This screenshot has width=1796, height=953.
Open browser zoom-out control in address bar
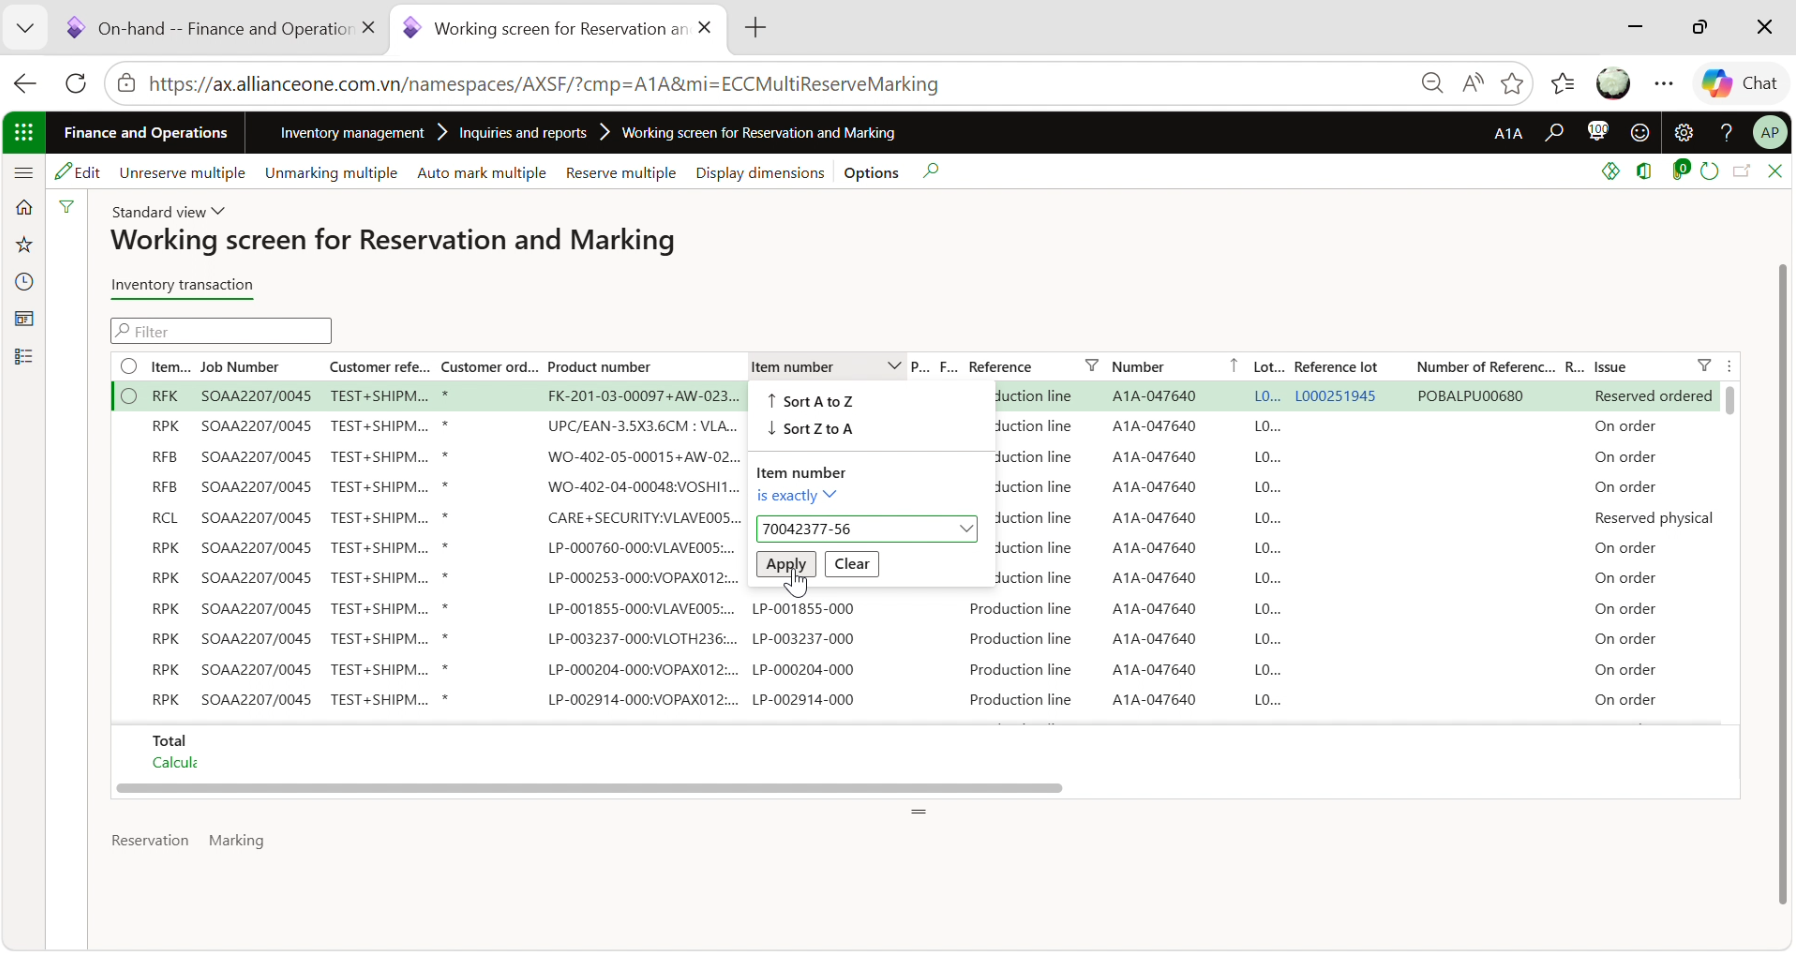click(1432, 83)
